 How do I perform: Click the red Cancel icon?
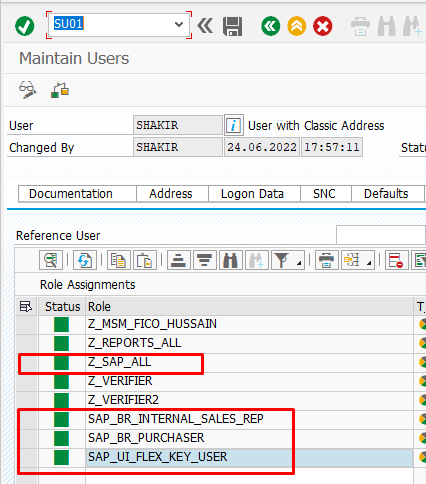coord(323,26)
